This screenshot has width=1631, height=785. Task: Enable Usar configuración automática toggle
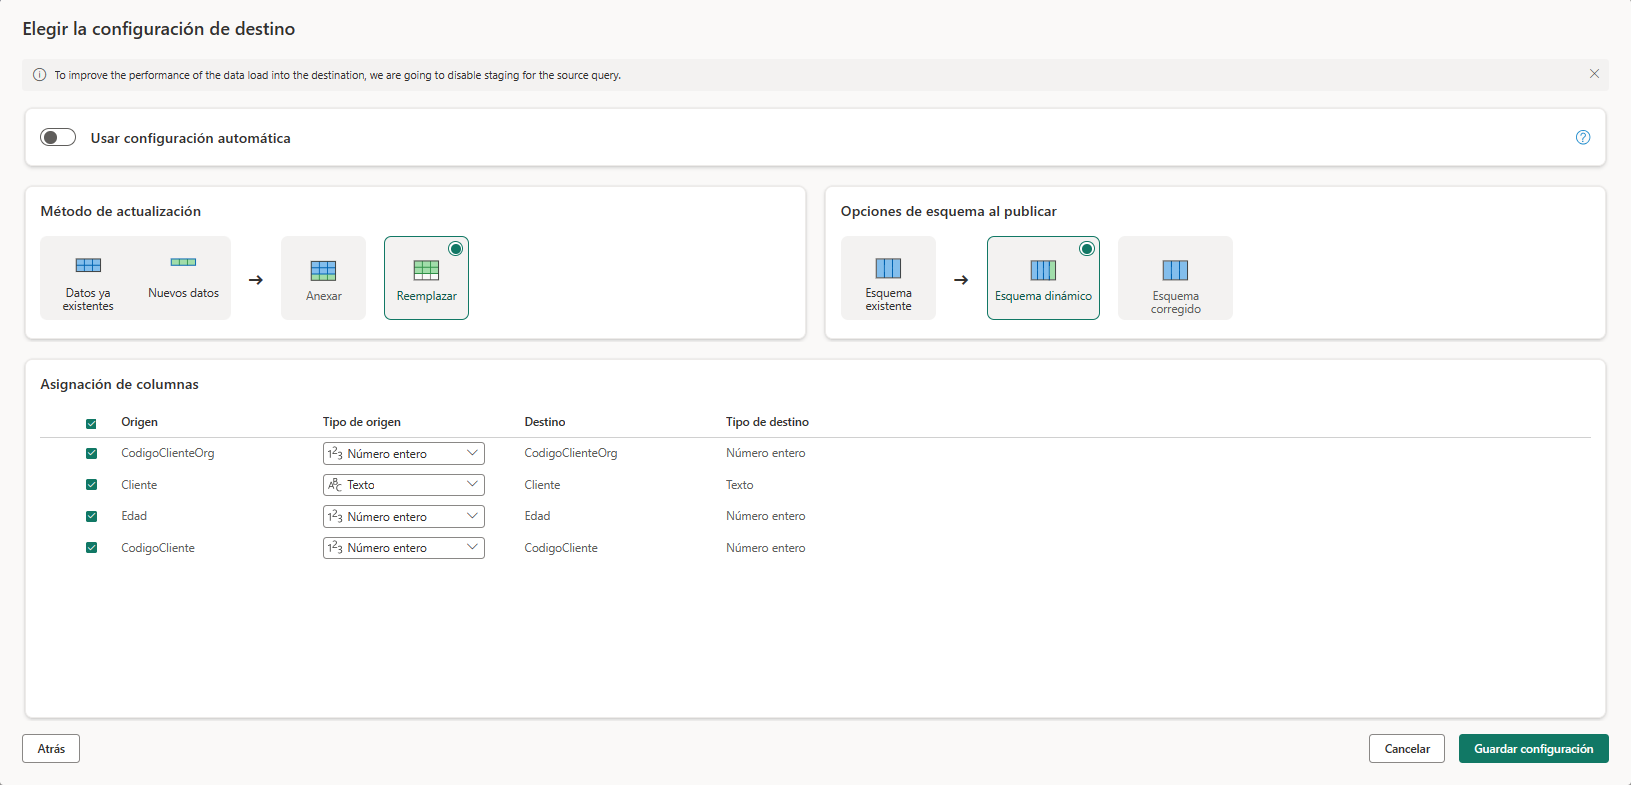point(58,137)
